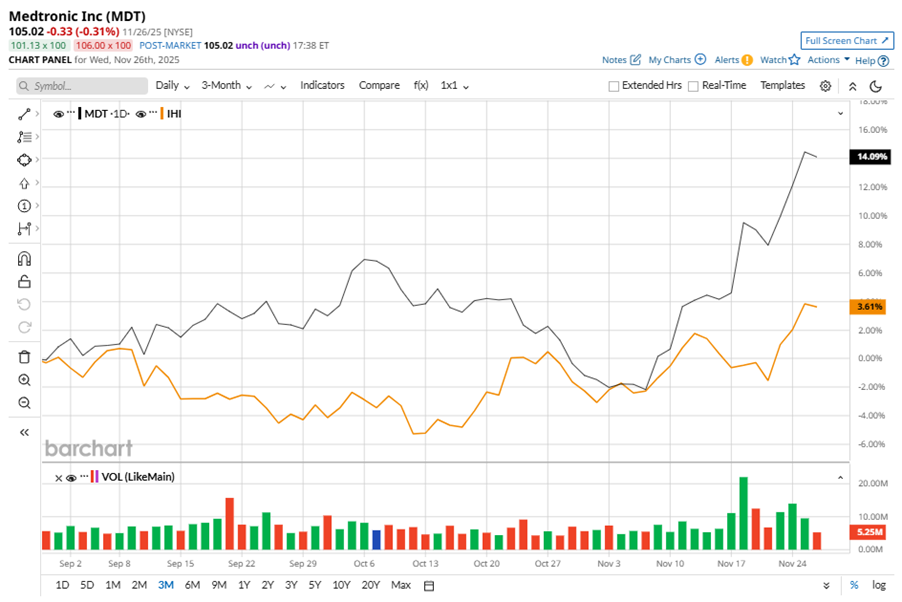
Task: Toggle log scale mode
Action: [878, 585]
